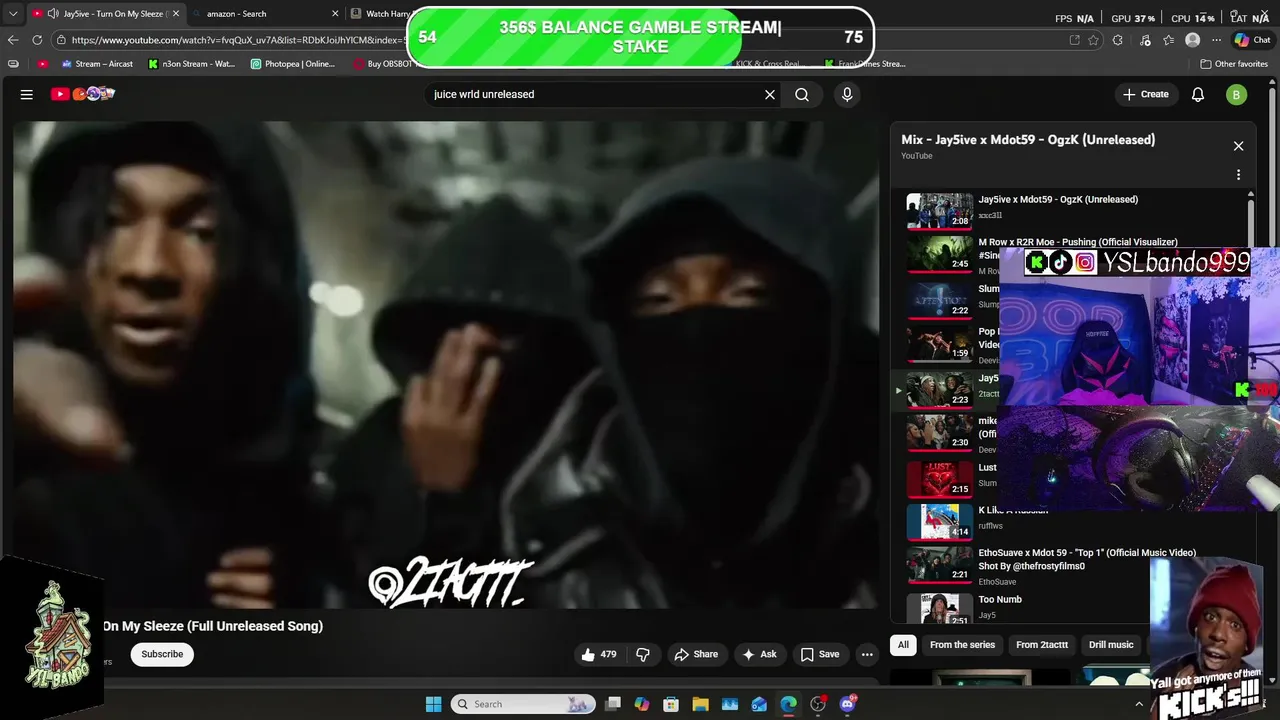Image resolution: width=1280 pixels, height=720 pixels.
Task: Open browser extensions puzzle icon
Action: coord(1118,40)
